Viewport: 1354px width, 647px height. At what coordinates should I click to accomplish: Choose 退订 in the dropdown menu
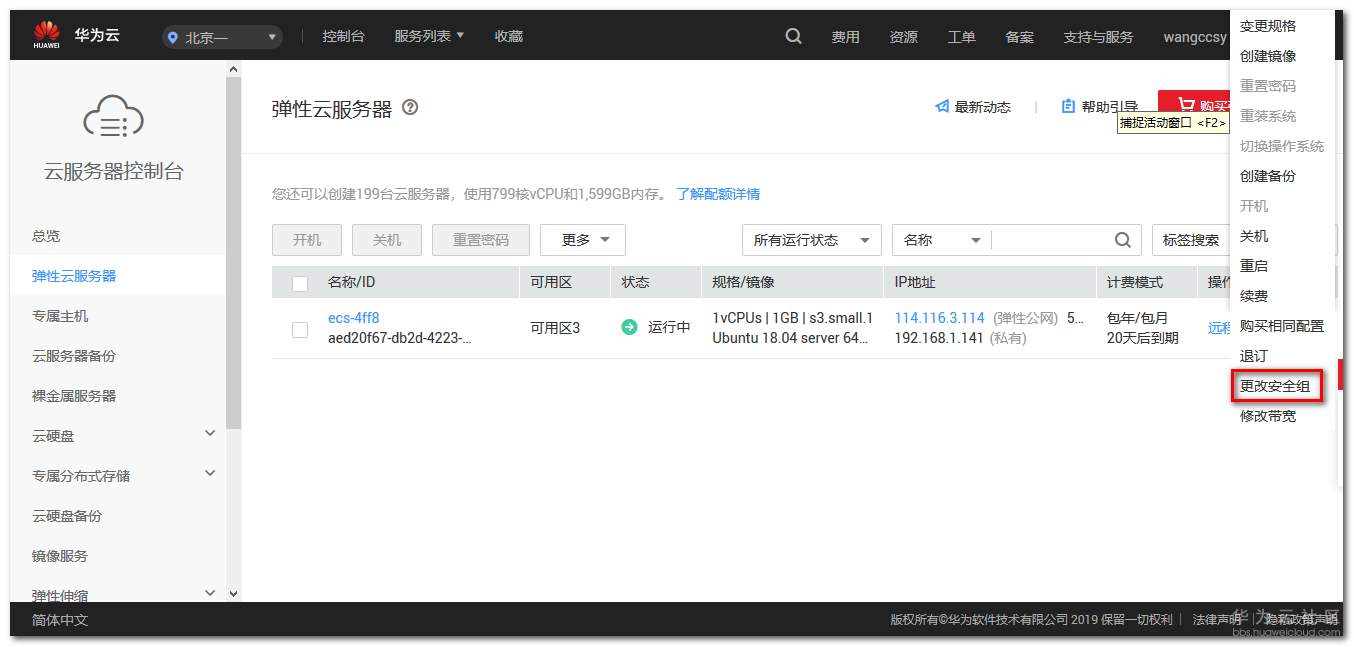1254,356
